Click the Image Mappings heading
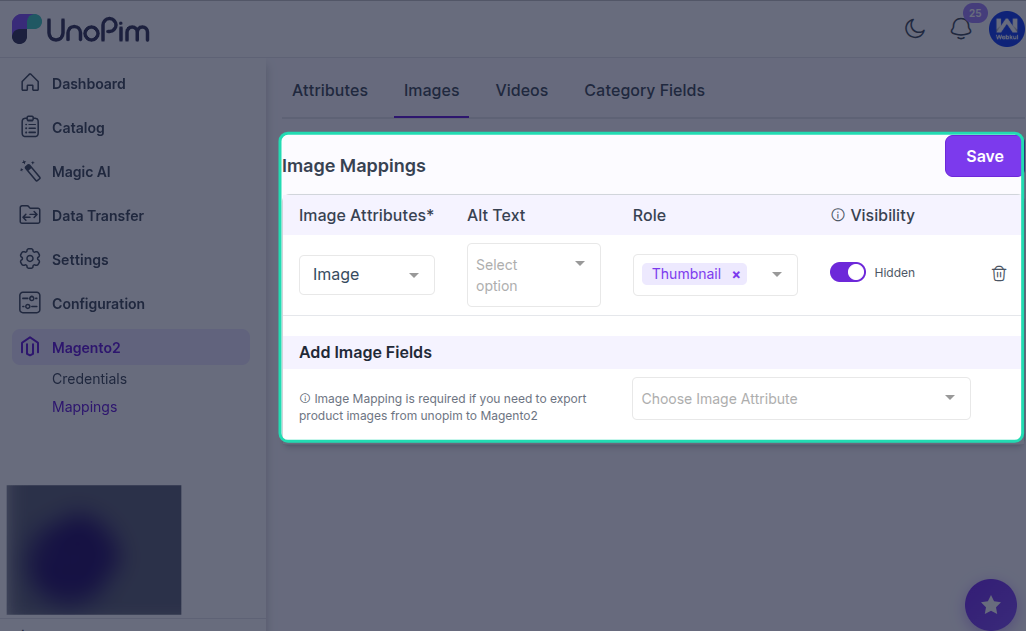Screen dimensions: 1026x631 (x=353, y=166)
